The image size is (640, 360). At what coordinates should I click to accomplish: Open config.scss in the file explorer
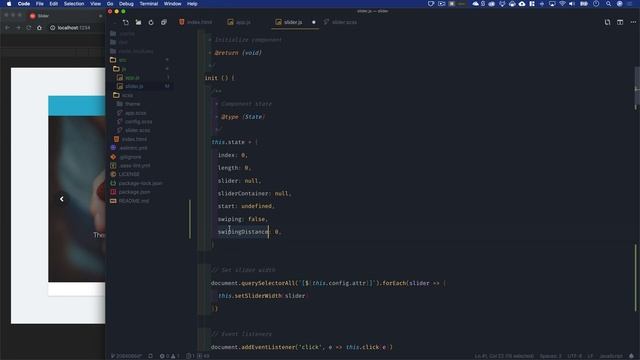tap(139, 122)
